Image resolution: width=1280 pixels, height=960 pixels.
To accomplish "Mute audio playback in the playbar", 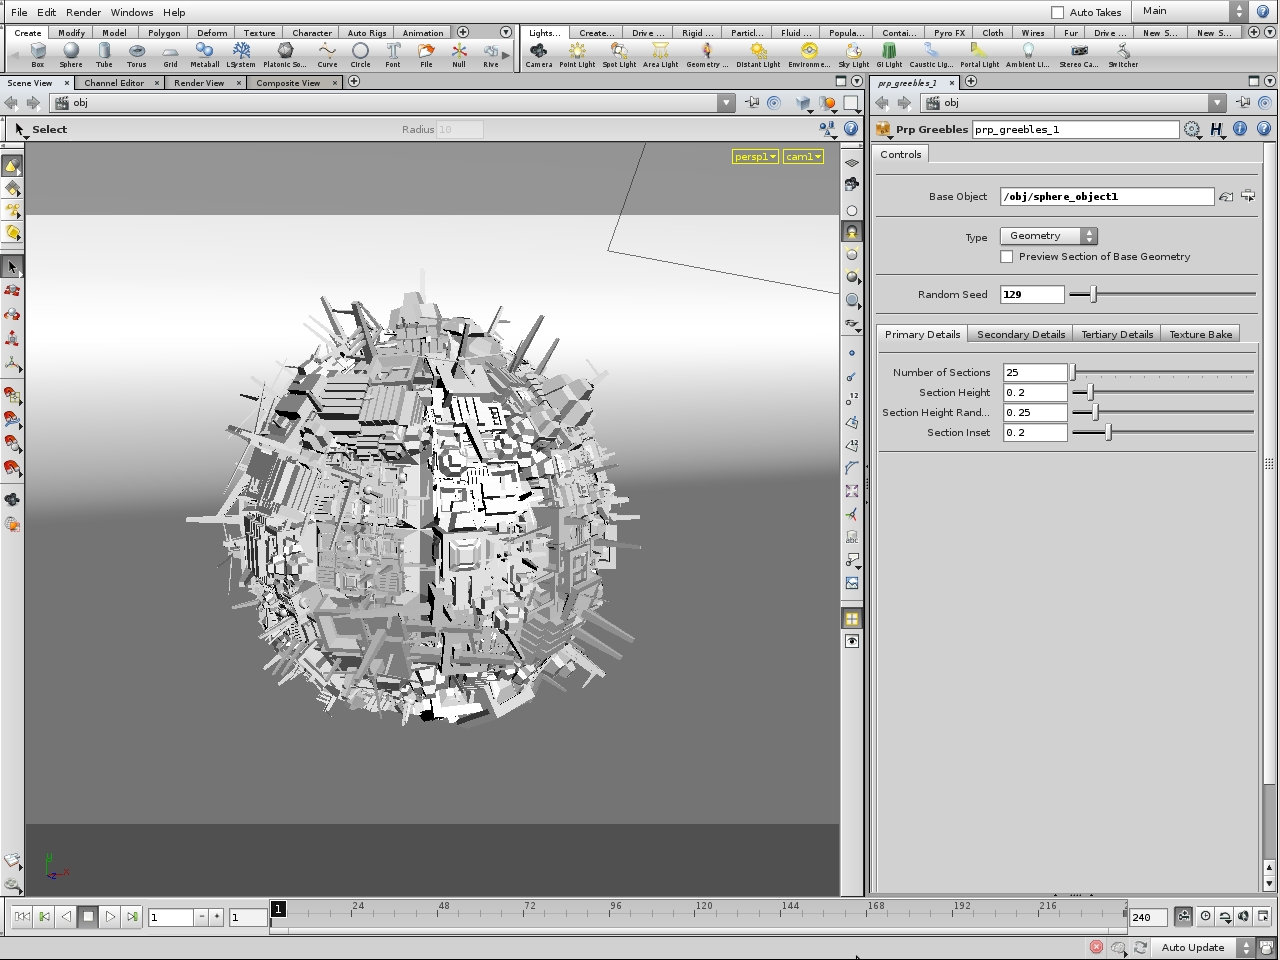I will (x=1242, y=917).
